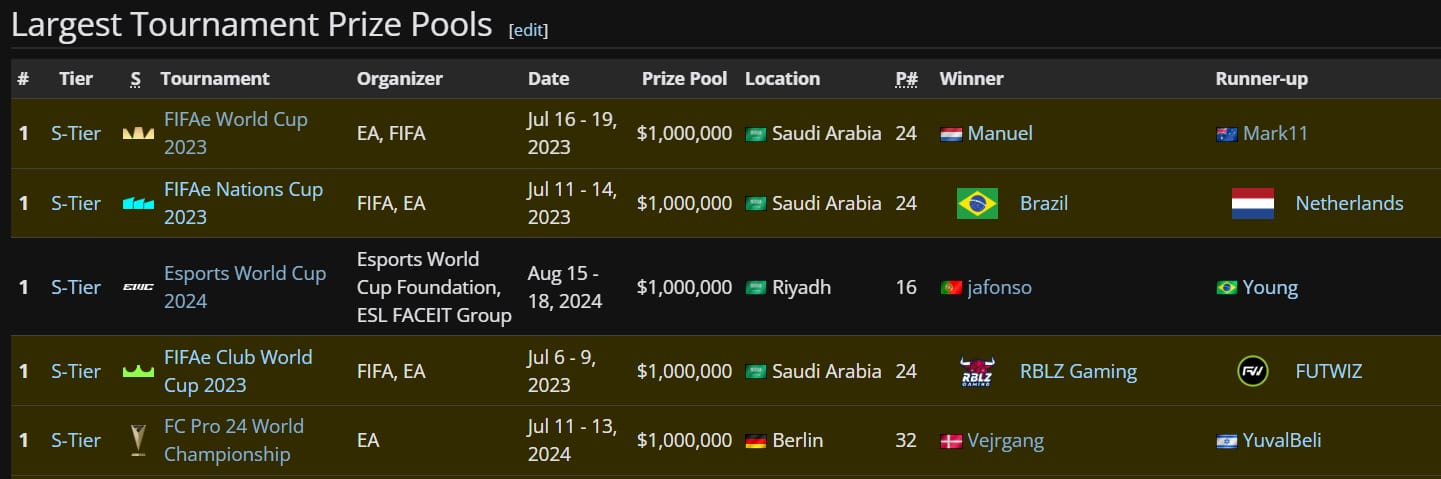Open YuvalBeli runner-up link
1441x479 pixels.
pyautogui.click(x=1282, y=440)
